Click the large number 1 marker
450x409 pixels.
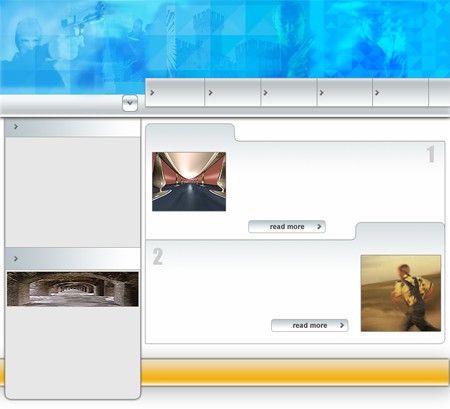[x=431, y=154]
